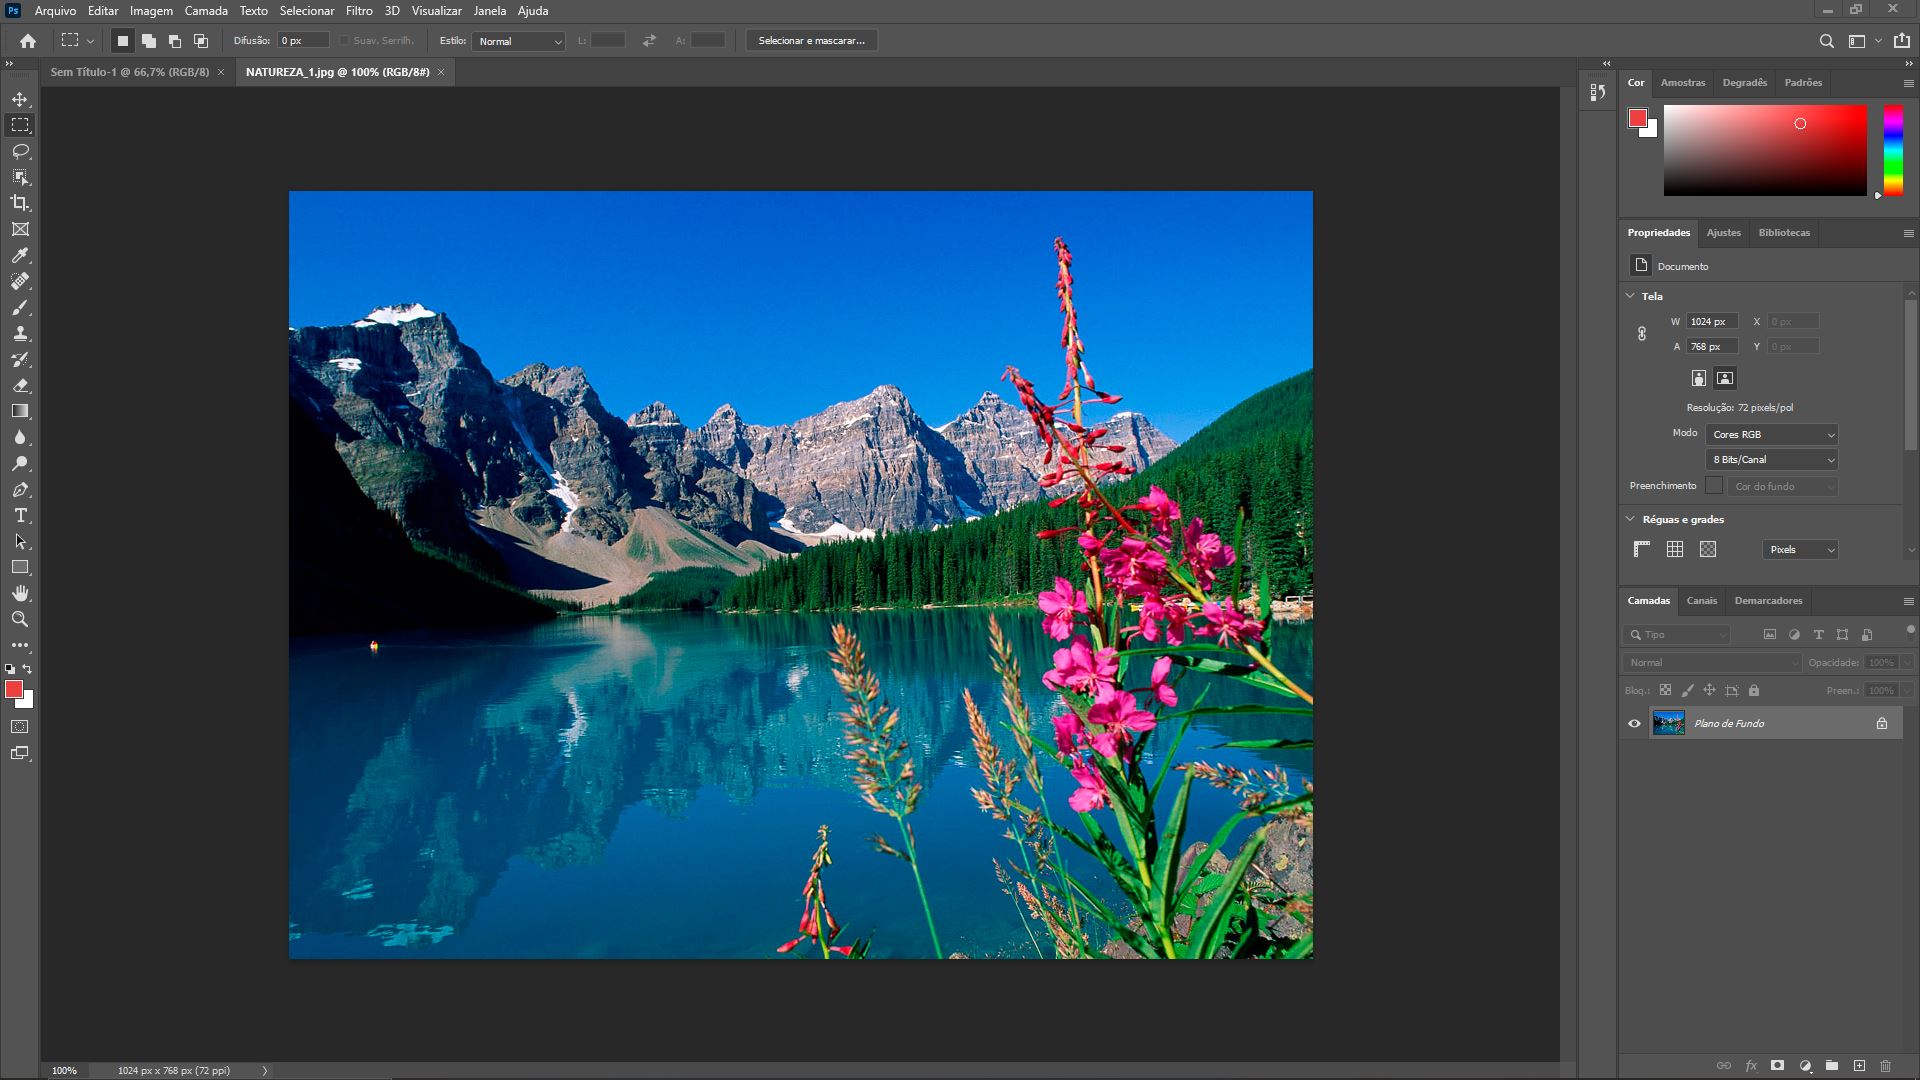Viewport: 1920px width, 1080px height.
Task: Switch to the Canais tab
Action: [x=1701, y=600]
